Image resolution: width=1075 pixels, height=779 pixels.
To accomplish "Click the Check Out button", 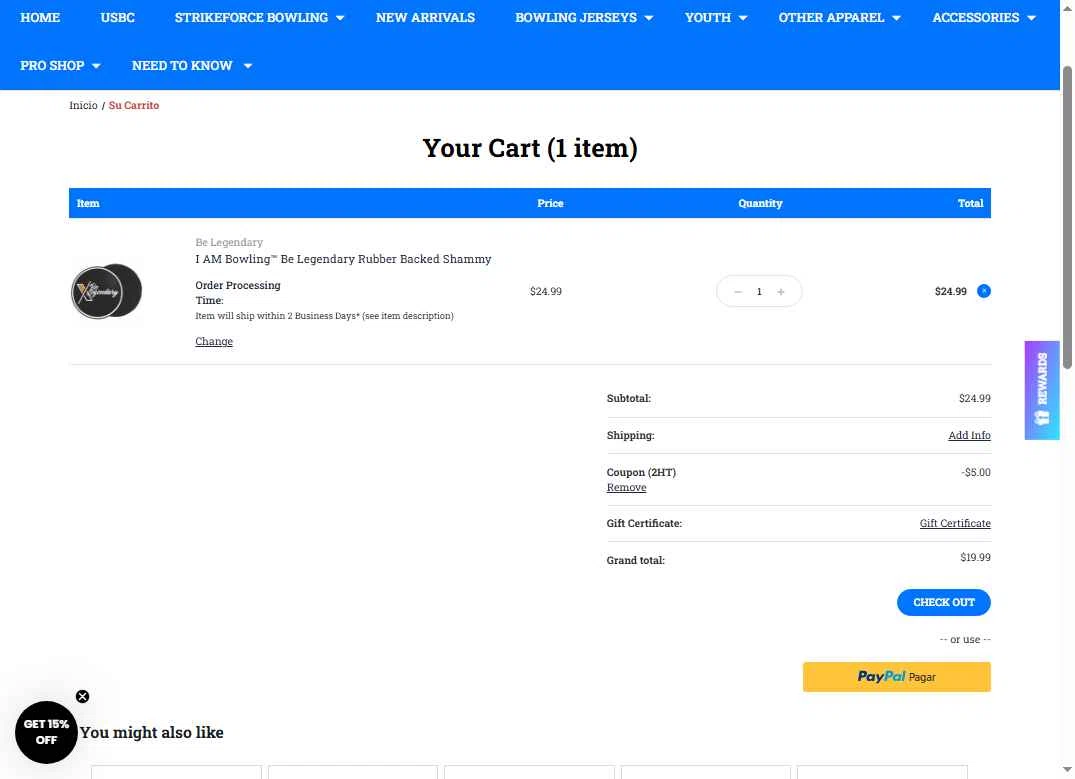I will [943, 602].
